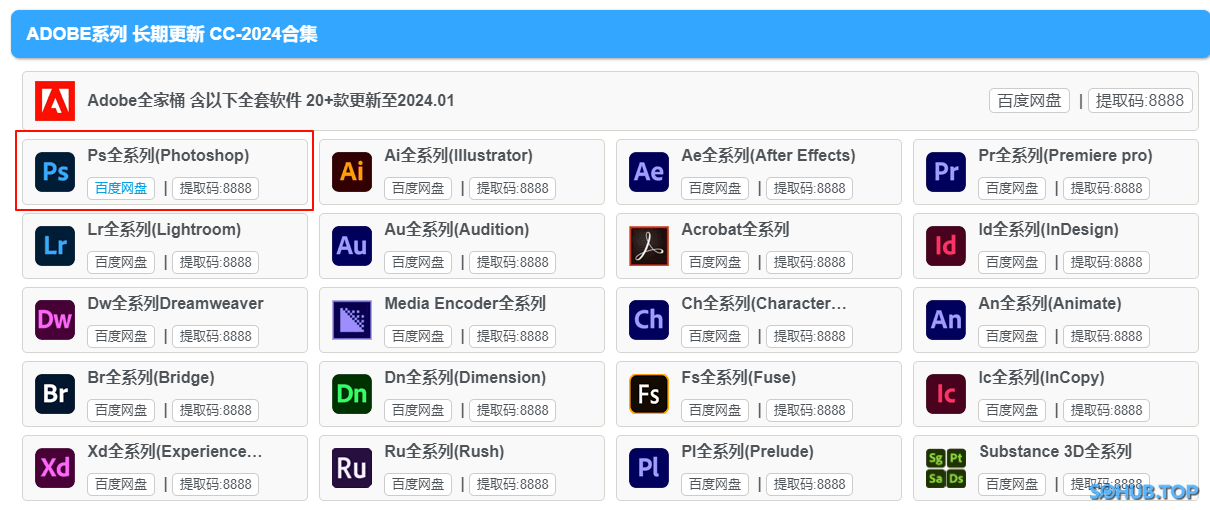Open 百度网盘 link under Ps全系列(Photoshop)

(x=121, y=188)
